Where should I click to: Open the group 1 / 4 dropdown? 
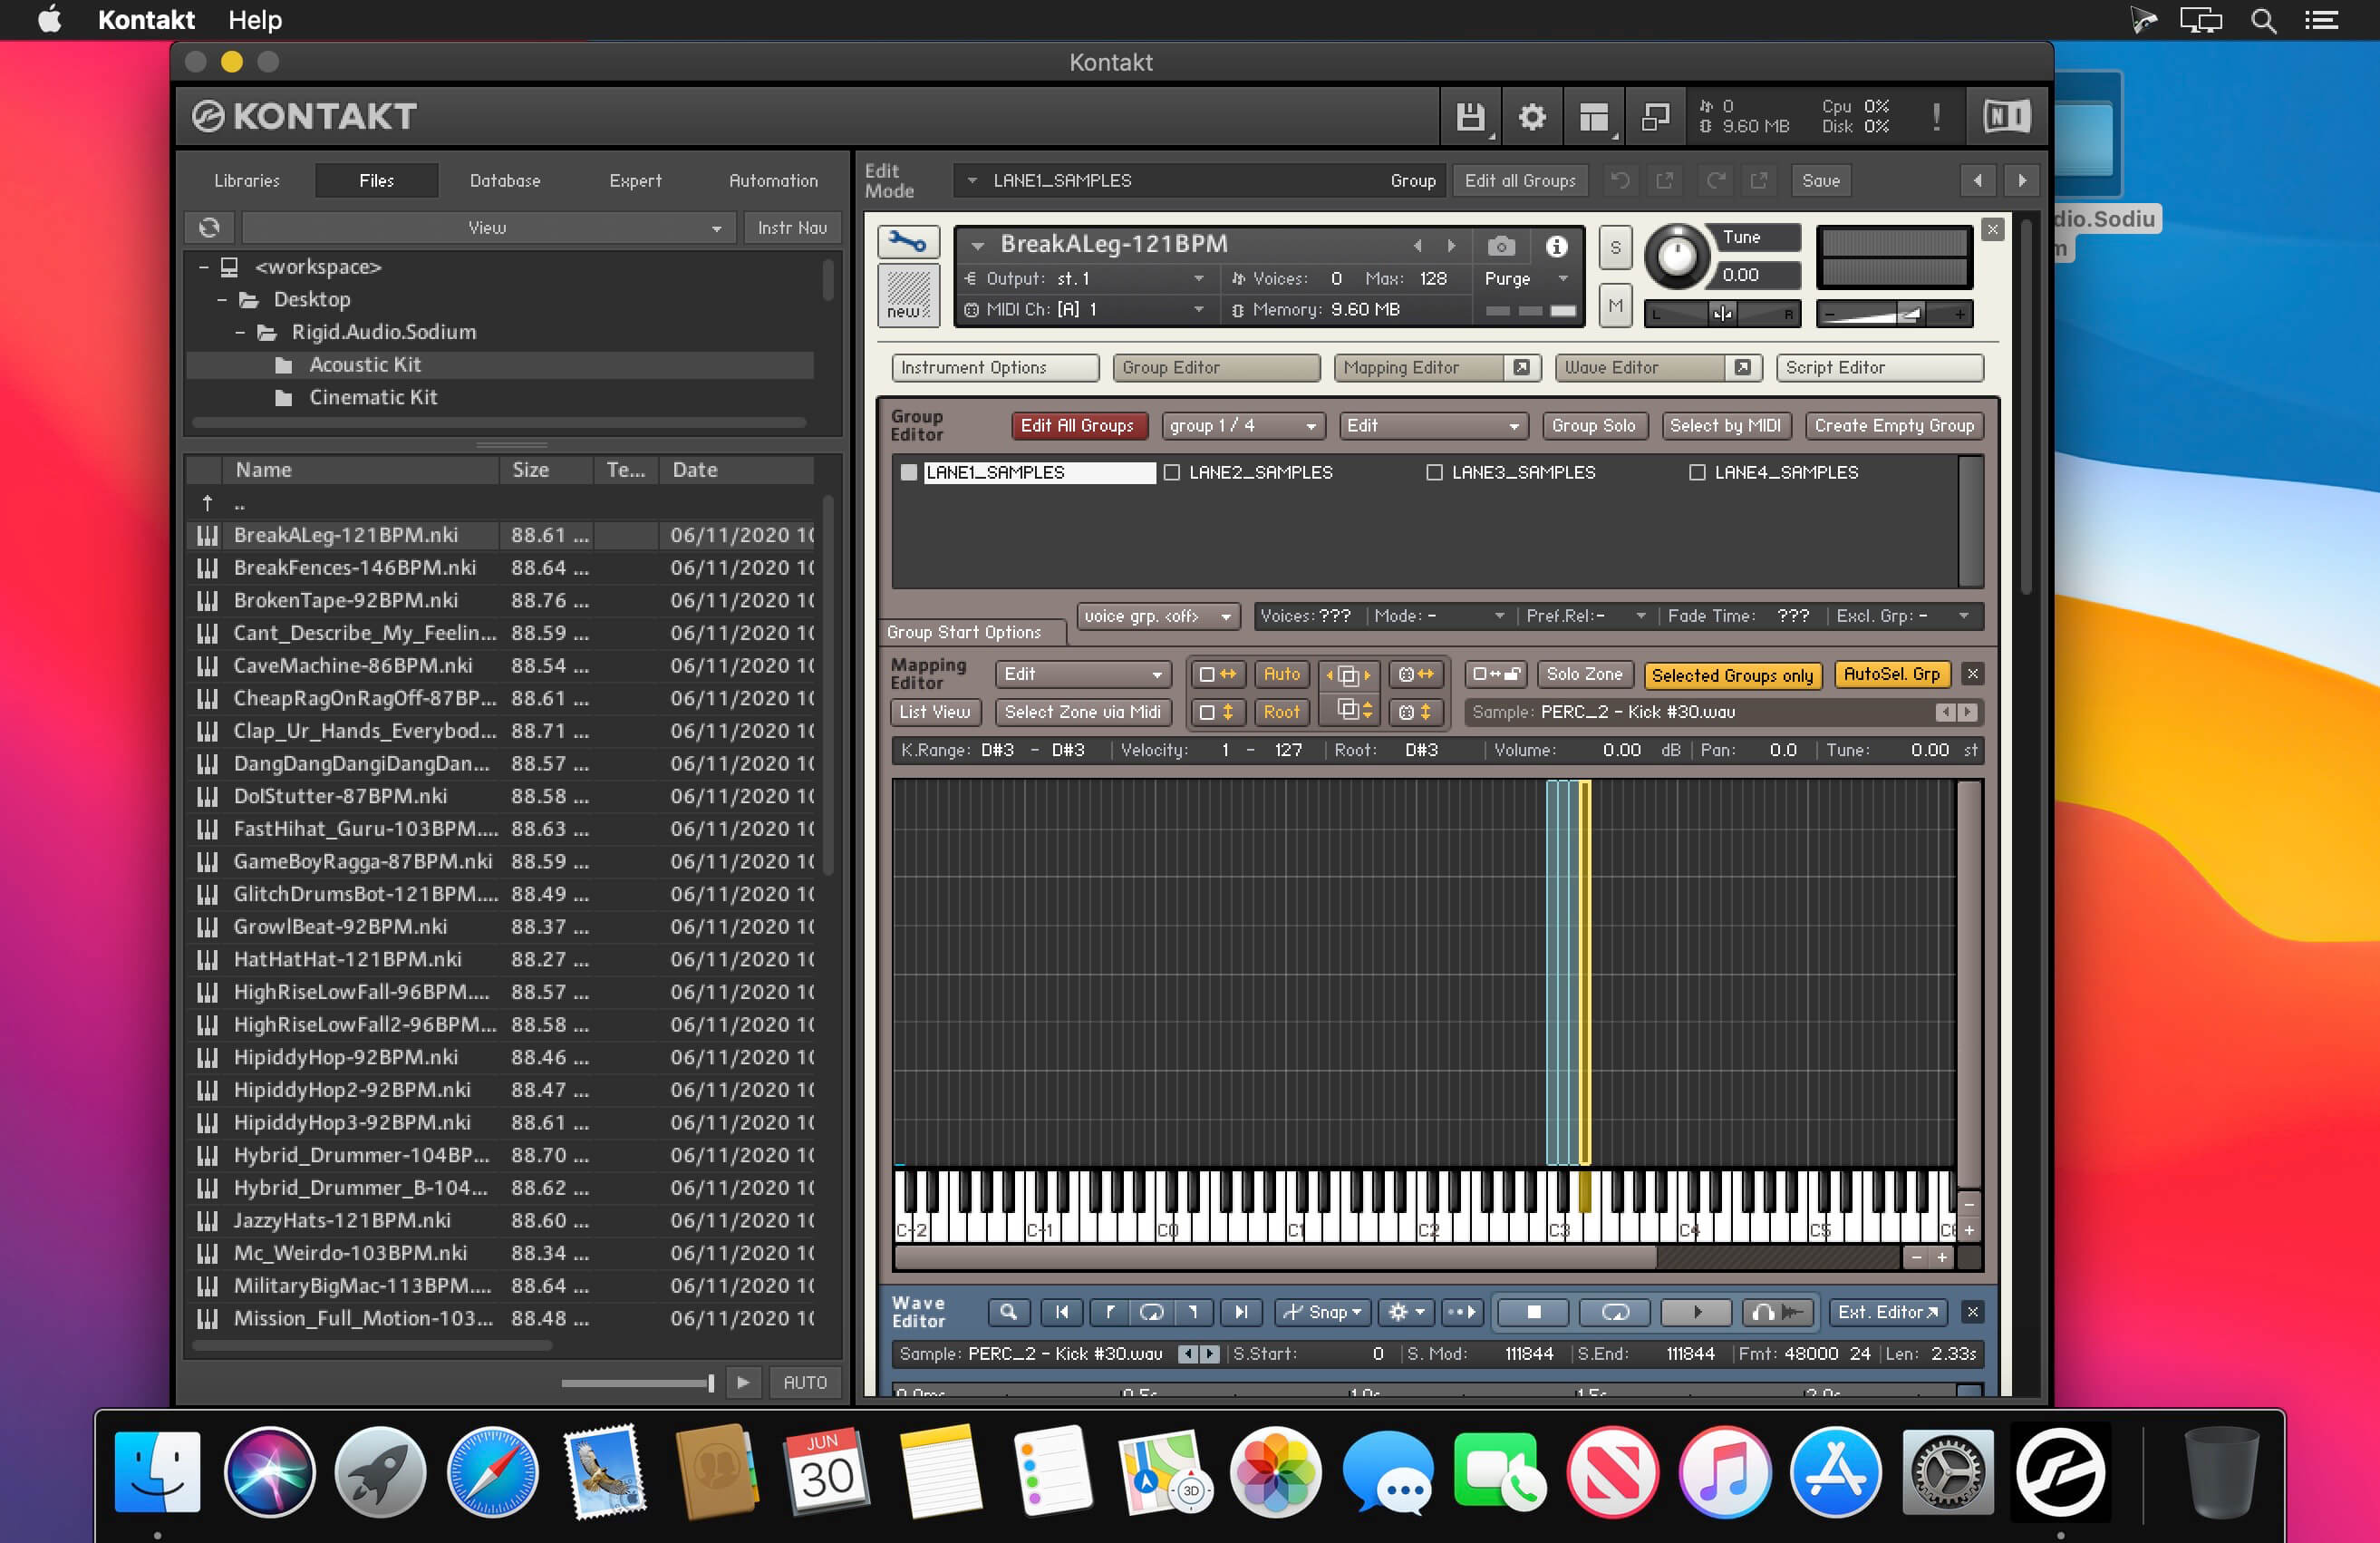pyautogui.click(x=1243, y=425)
